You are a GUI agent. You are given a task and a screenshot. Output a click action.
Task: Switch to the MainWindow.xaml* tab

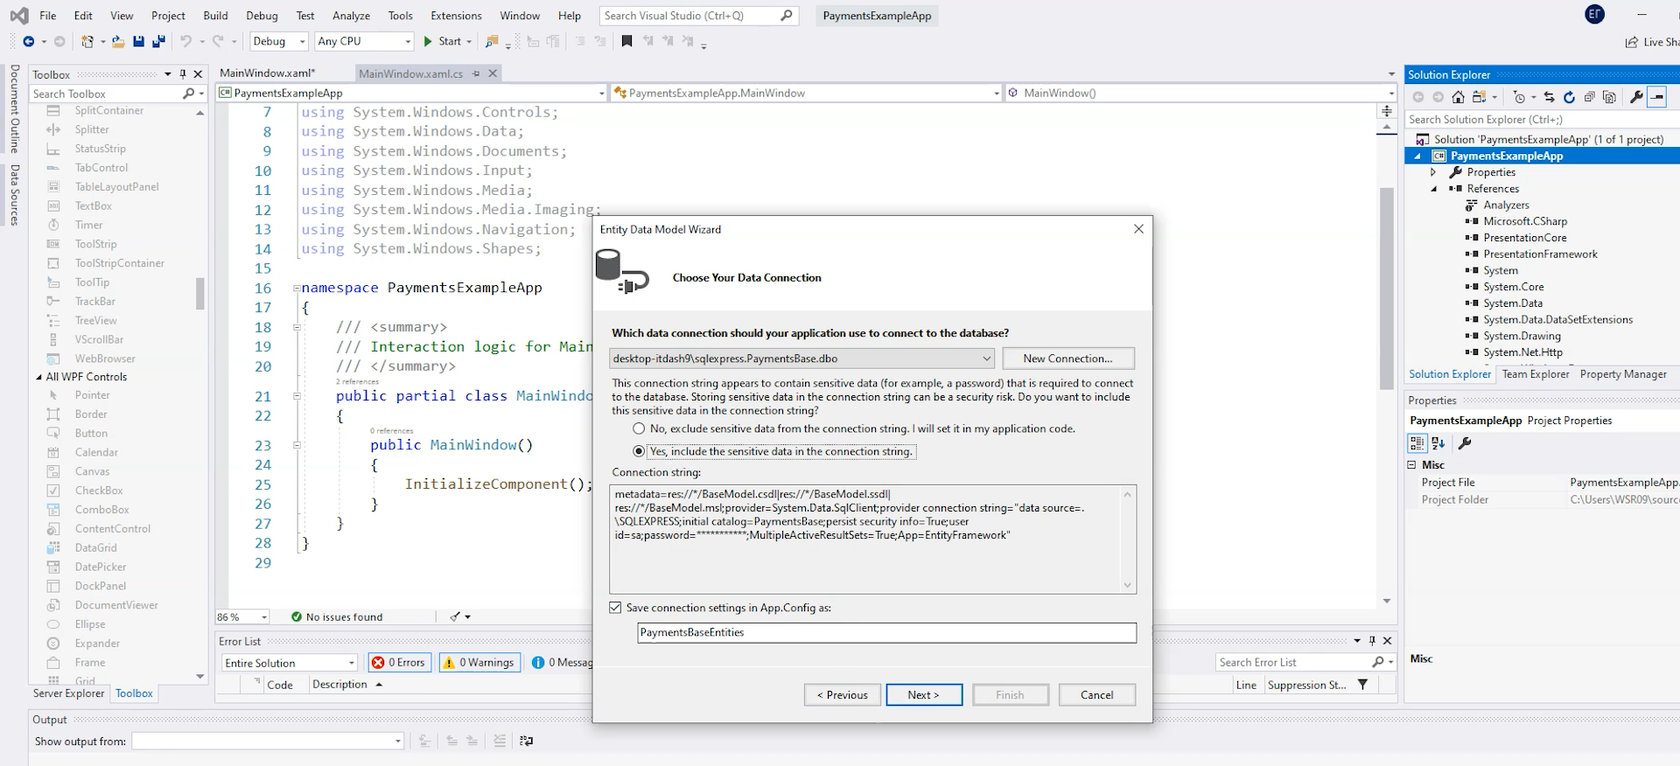267,73
